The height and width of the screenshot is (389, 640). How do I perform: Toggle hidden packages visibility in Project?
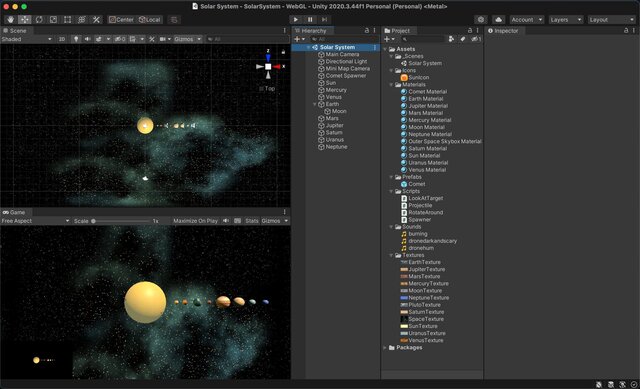point(476,39)
